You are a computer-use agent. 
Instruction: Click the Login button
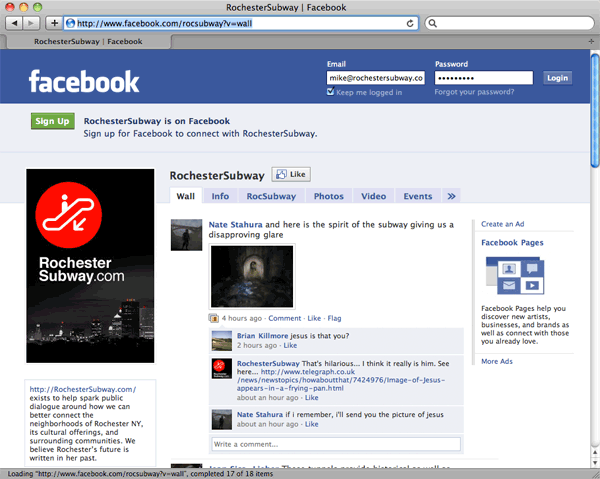[x=558, y=78]
